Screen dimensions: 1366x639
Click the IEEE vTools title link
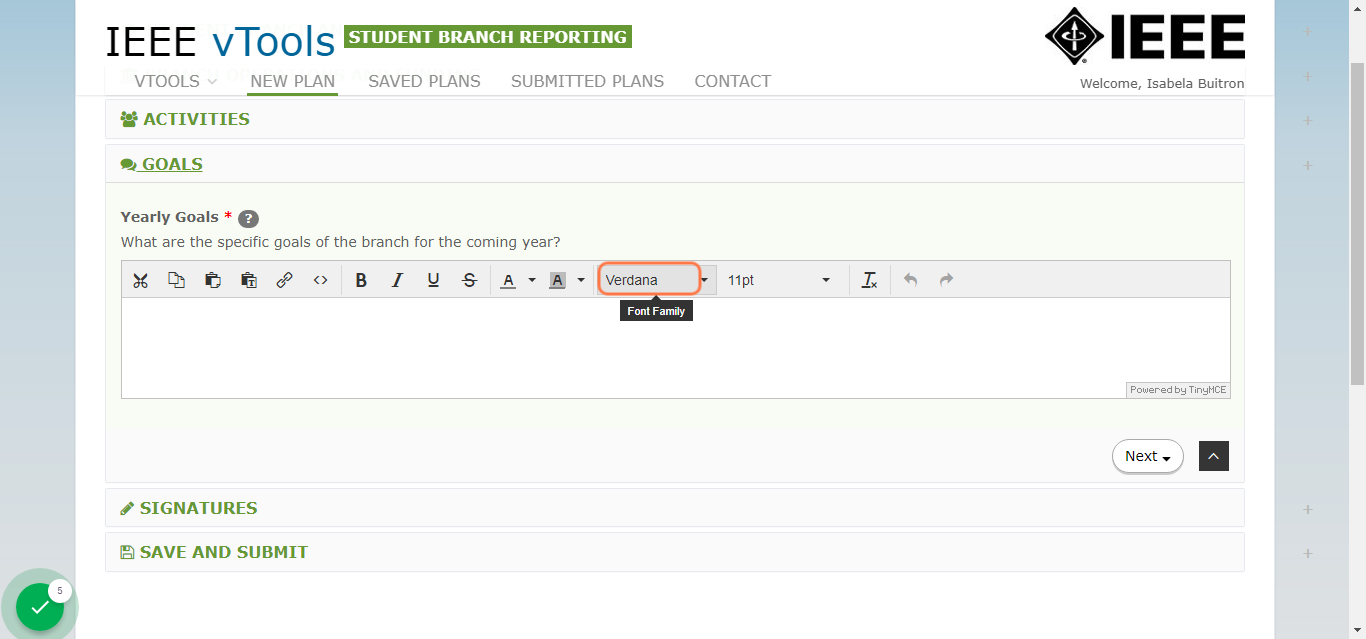click(220, 42)
